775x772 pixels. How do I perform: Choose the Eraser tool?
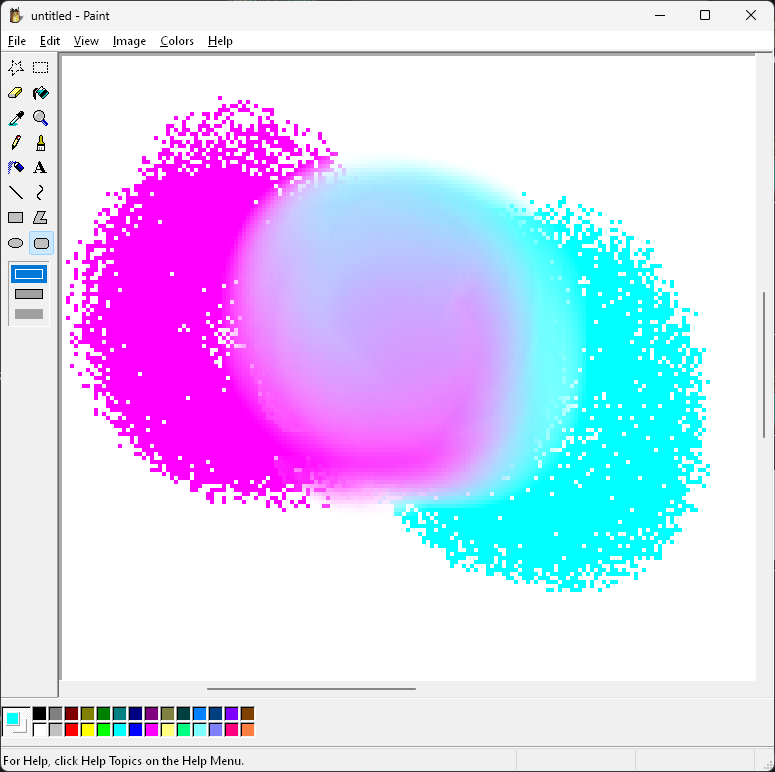click(16, 92)
